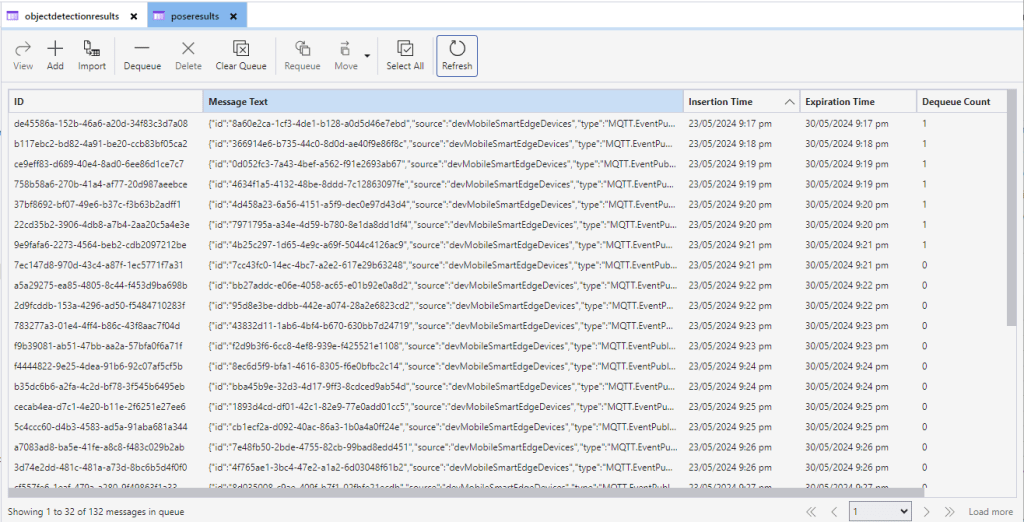Go to next page of messages
Viewport: 1024px width, 522px height.
click(926, 512)
